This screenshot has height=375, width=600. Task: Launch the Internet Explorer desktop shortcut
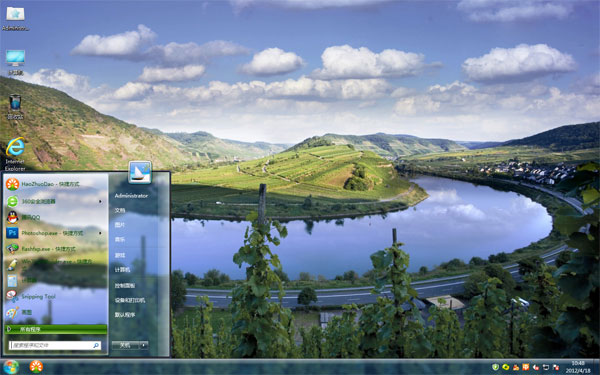click(15, 154)
